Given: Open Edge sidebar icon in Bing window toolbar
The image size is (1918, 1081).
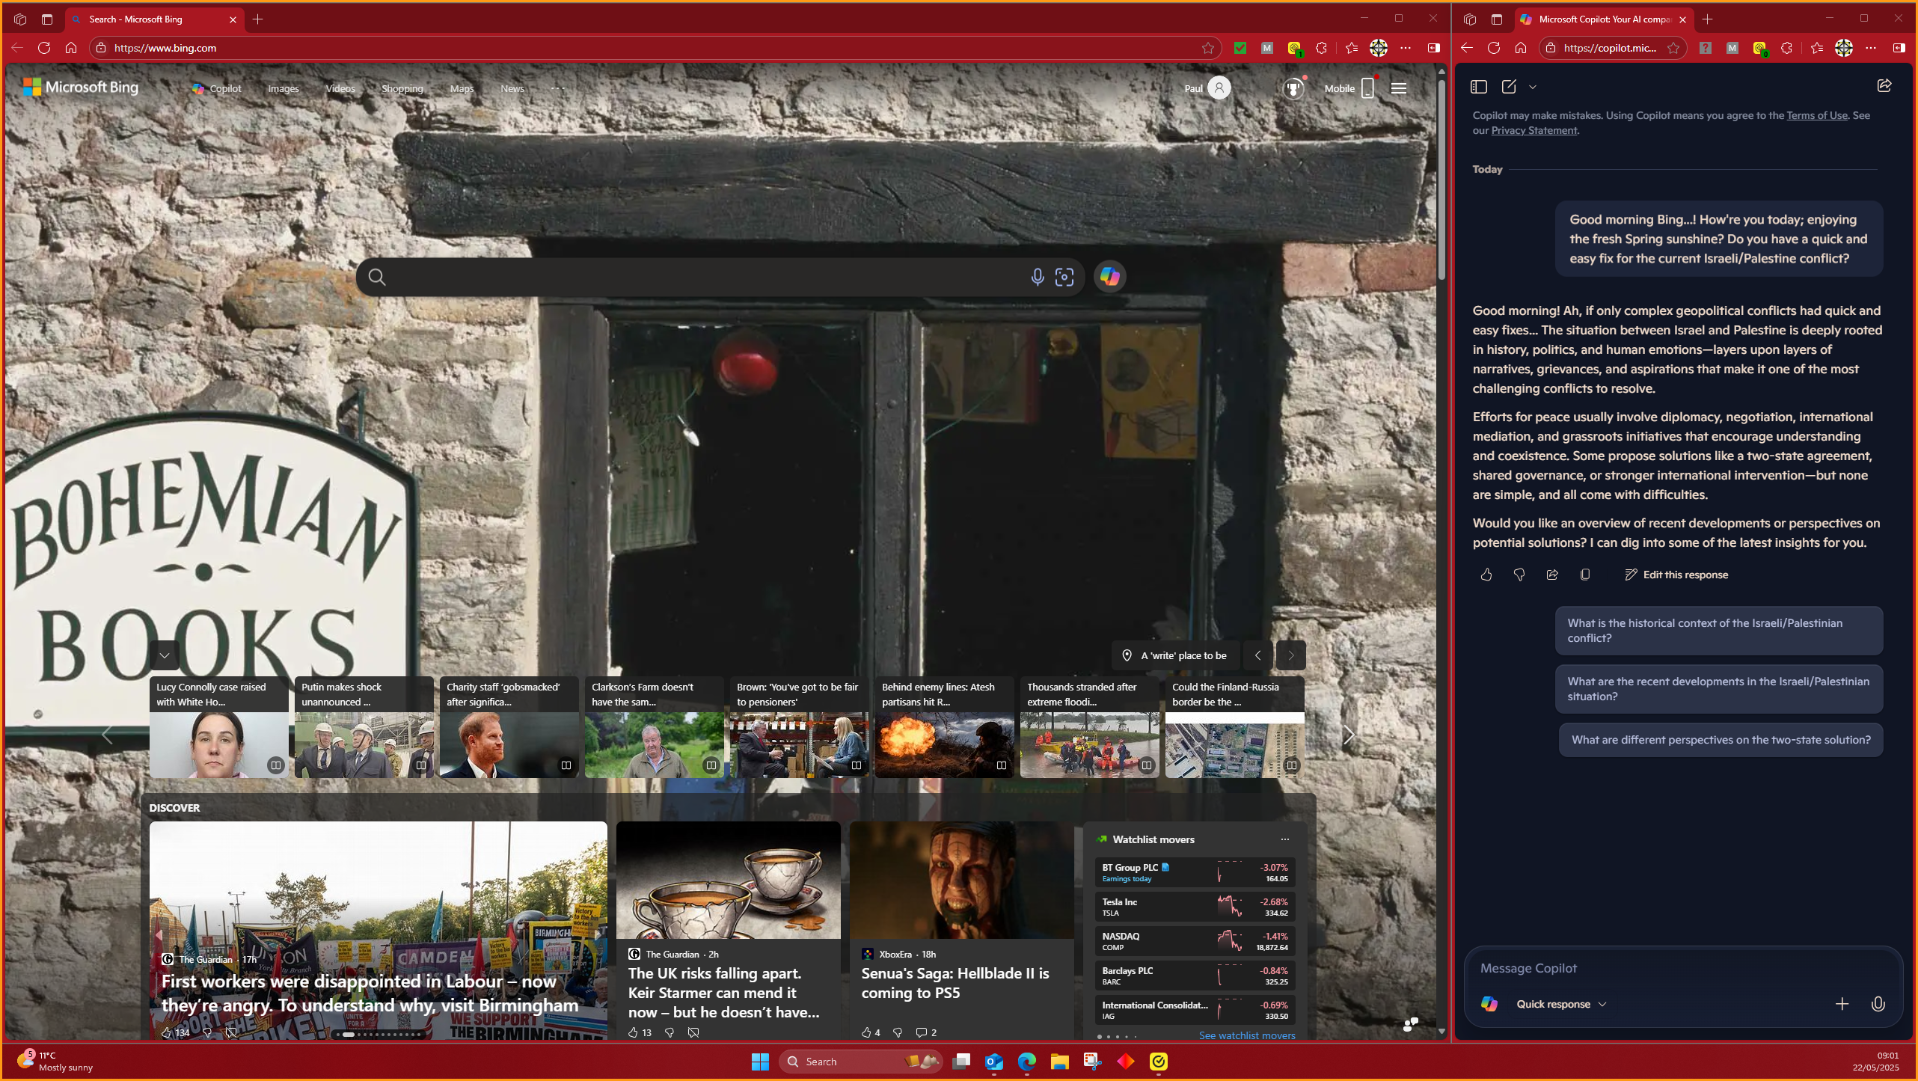Looking at the screenshot, I should (1433, 48).
